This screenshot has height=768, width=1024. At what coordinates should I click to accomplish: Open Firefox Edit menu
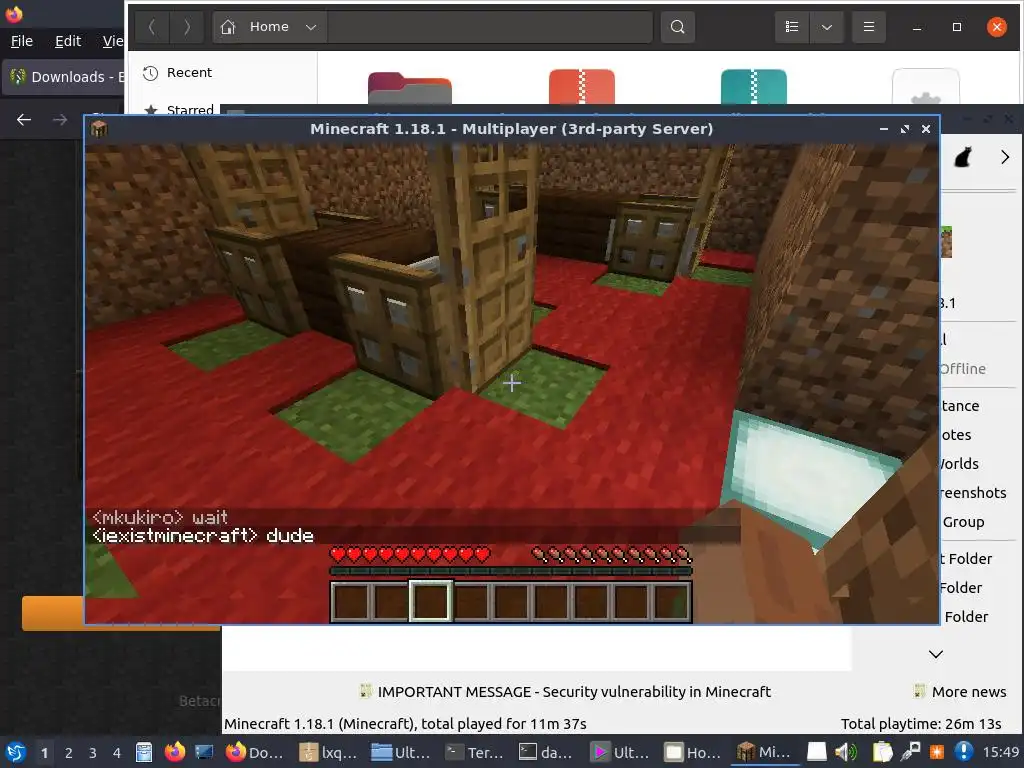pos(68,41)
